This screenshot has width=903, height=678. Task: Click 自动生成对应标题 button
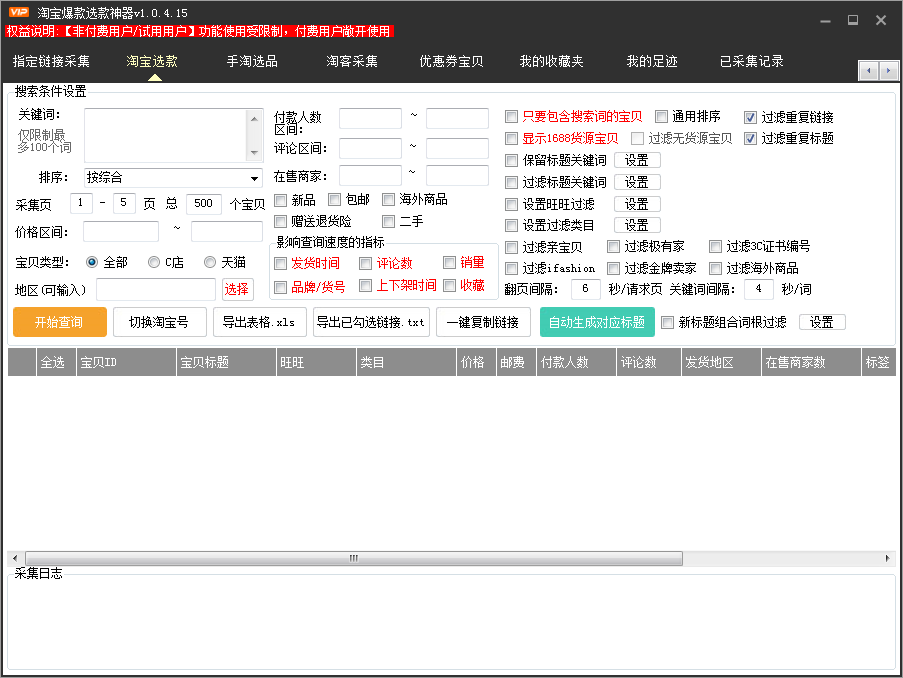click(x=597, y=322)
